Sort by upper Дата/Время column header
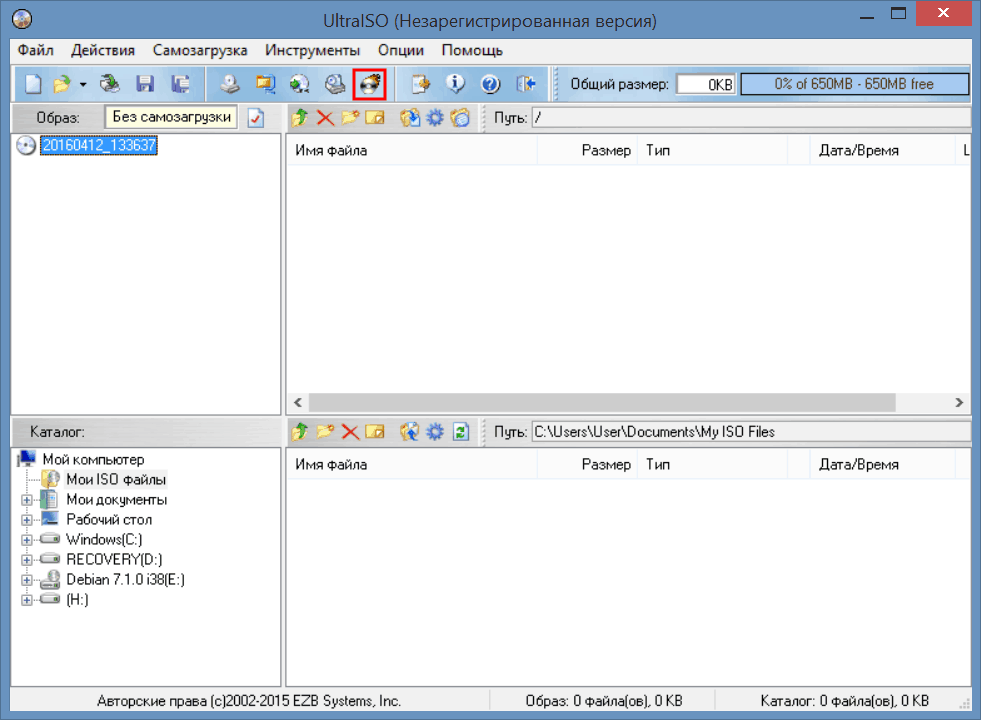 point(858,150)
